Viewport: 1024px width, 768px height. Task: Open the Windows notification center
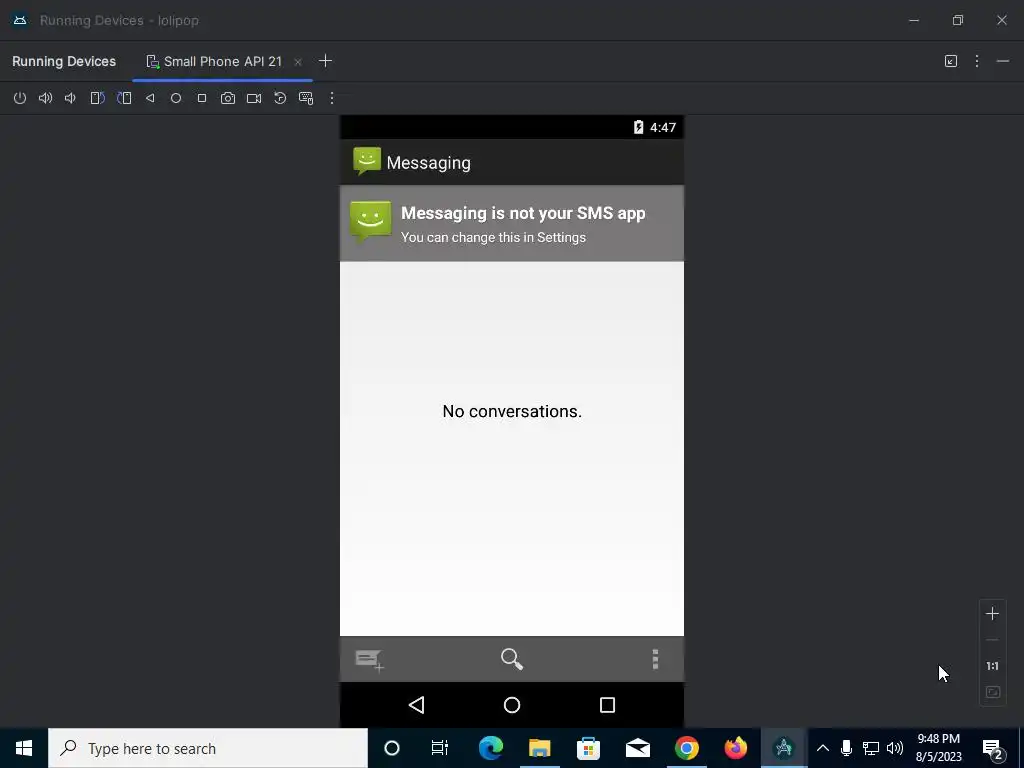993,750
